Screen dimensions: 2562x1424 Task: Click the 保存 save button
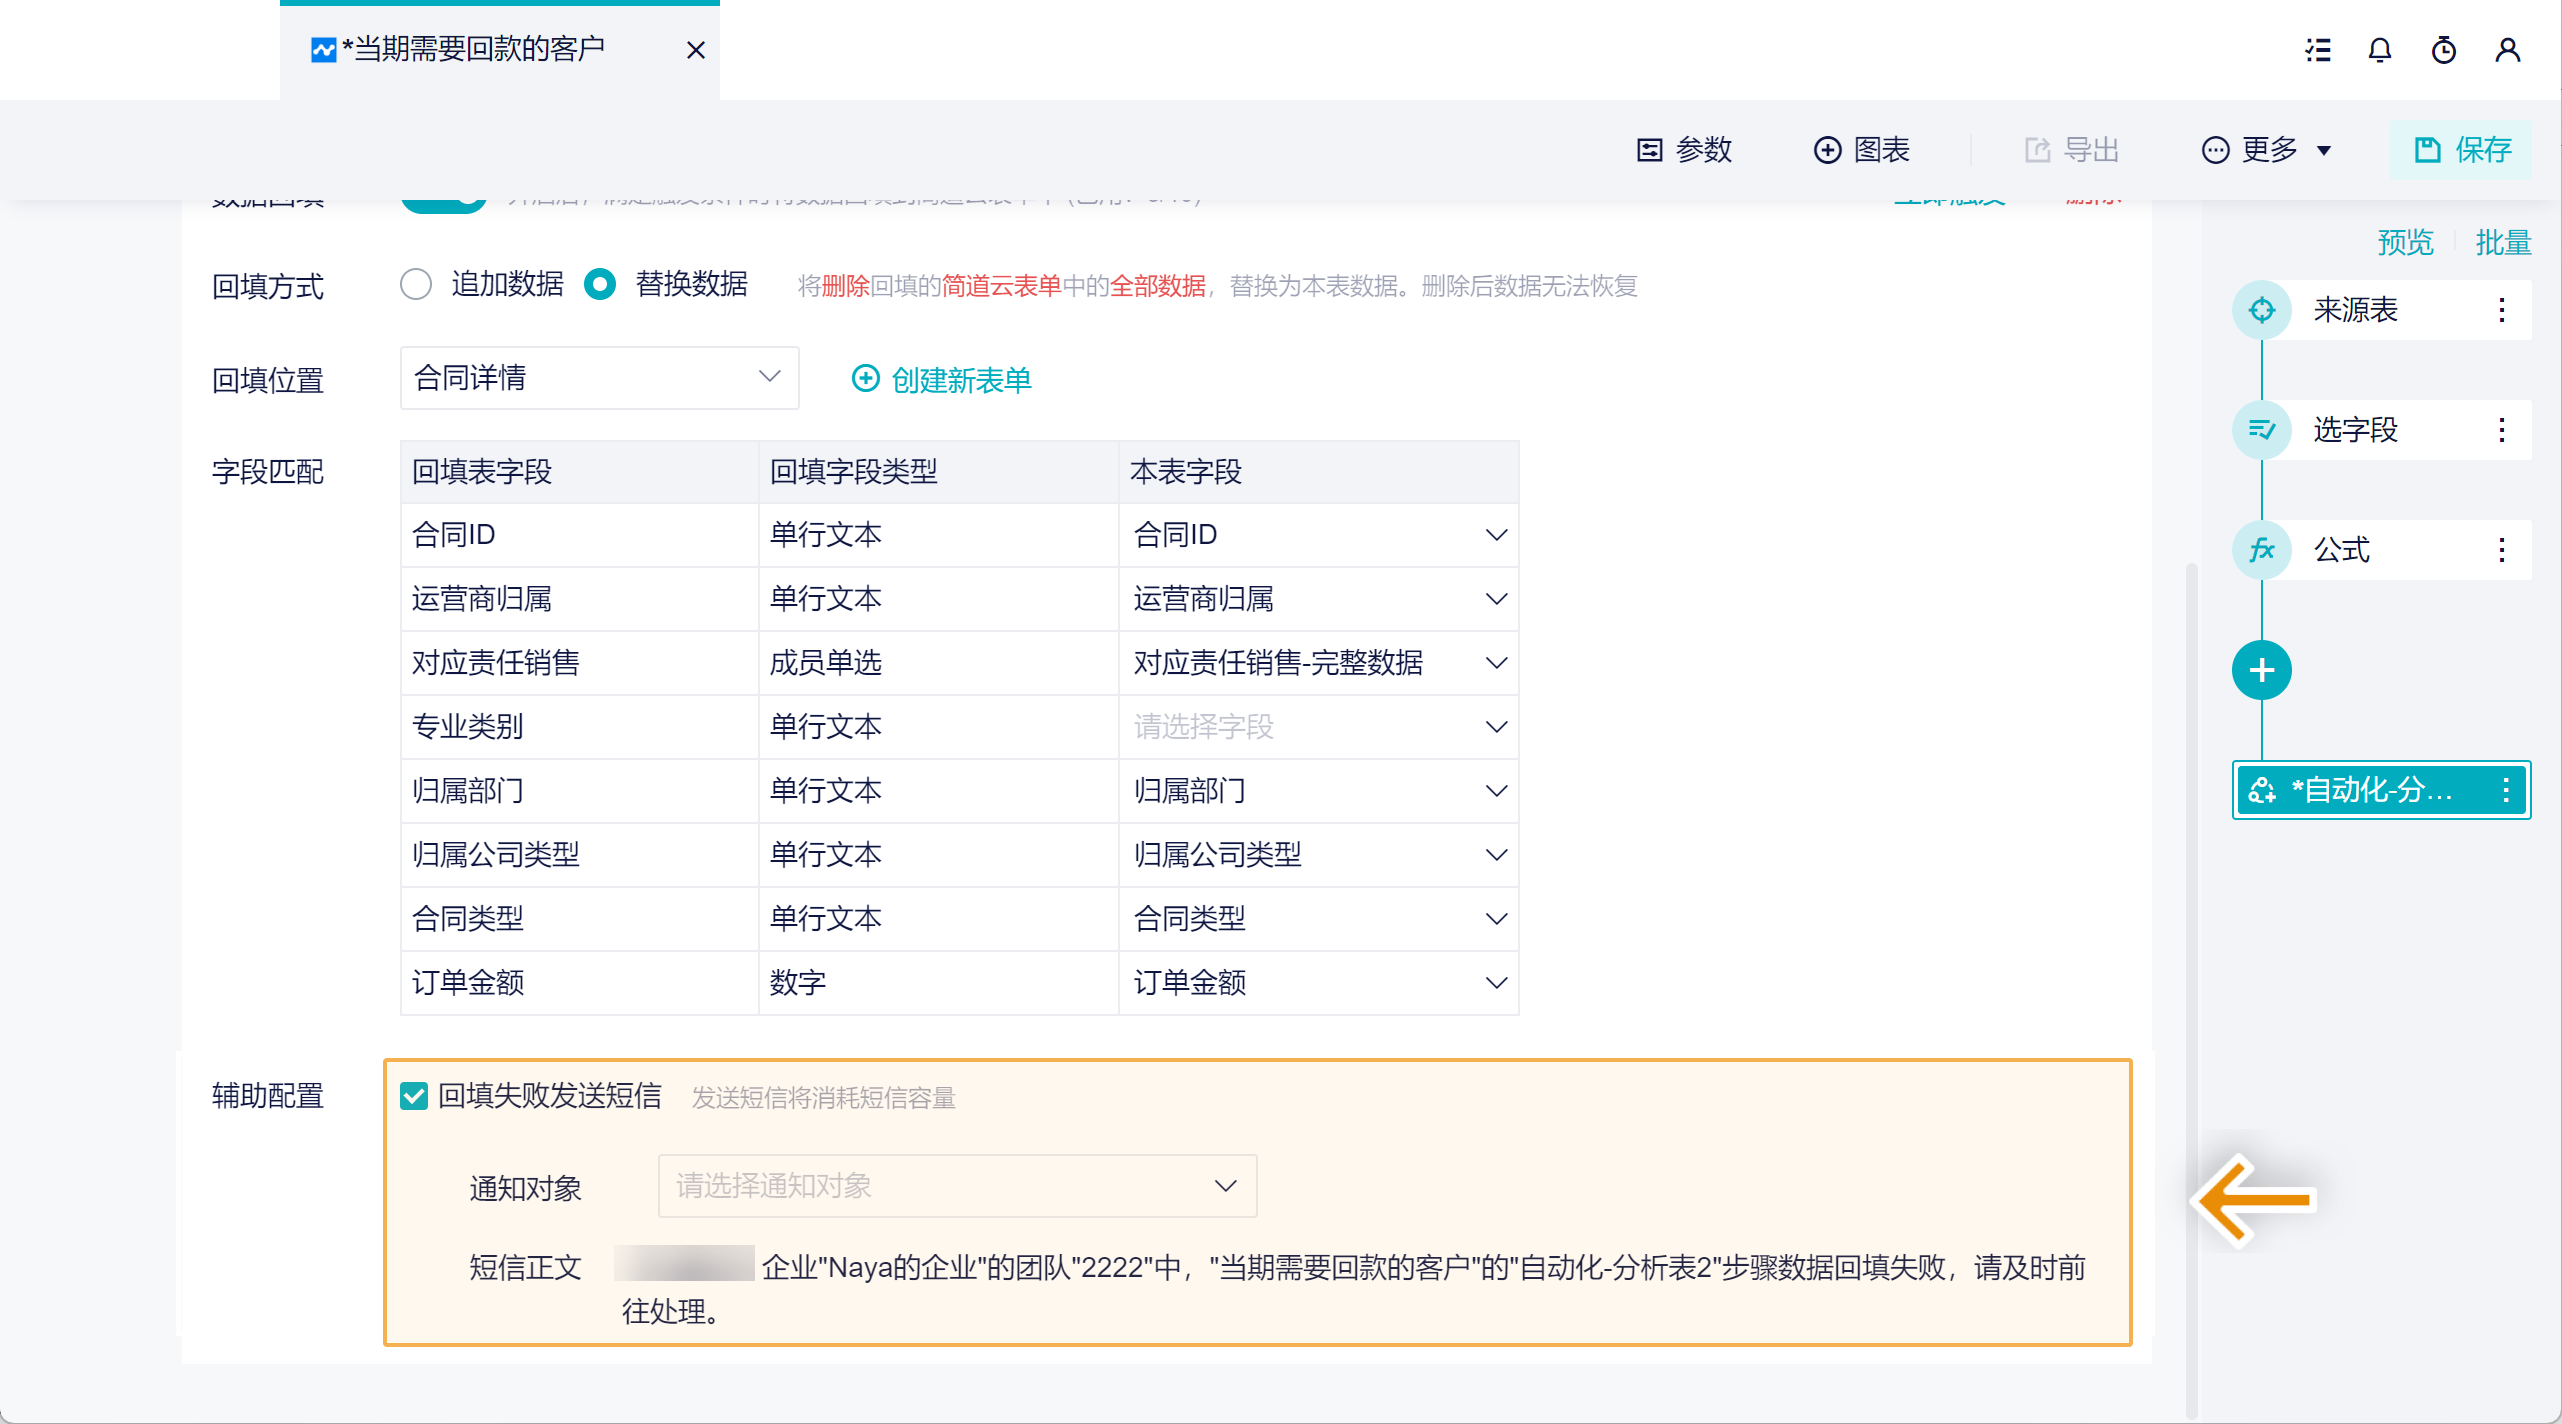(x=2462, y=150)
